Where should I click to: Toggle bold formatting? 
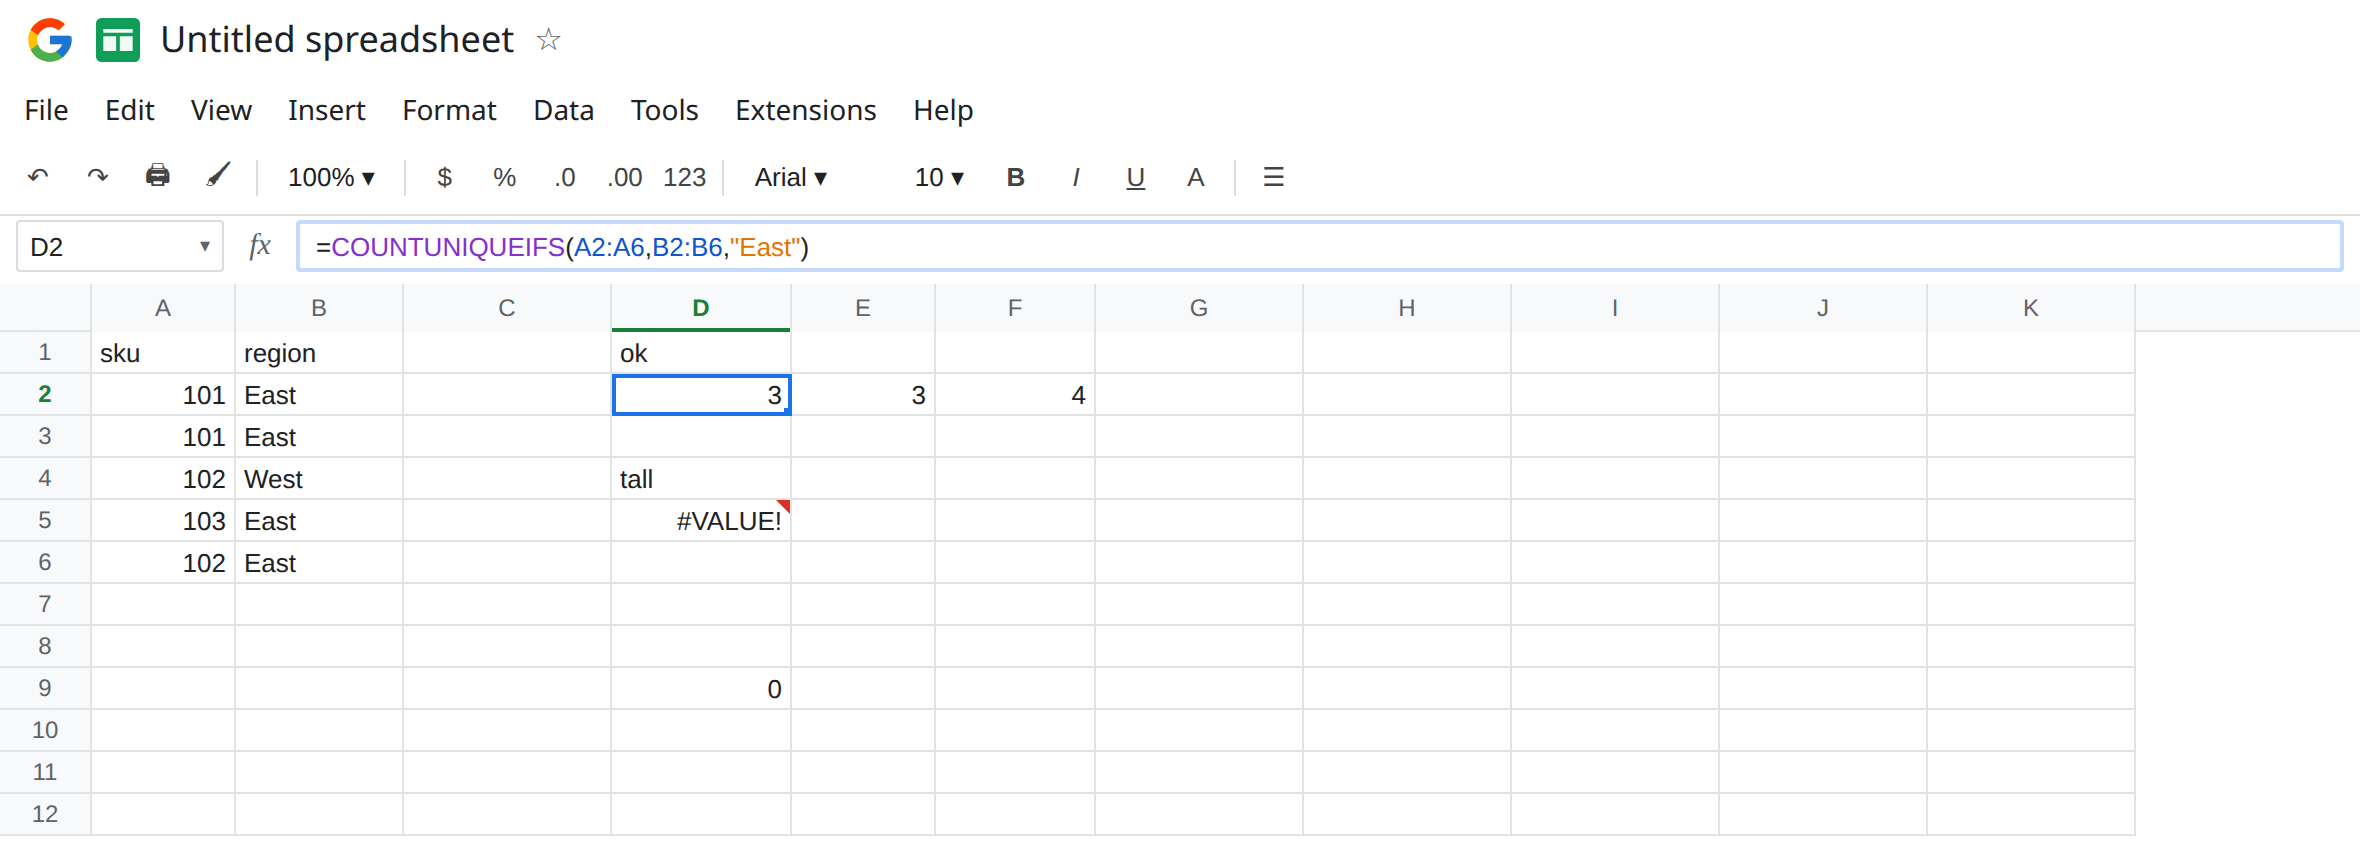point(1015,177)
